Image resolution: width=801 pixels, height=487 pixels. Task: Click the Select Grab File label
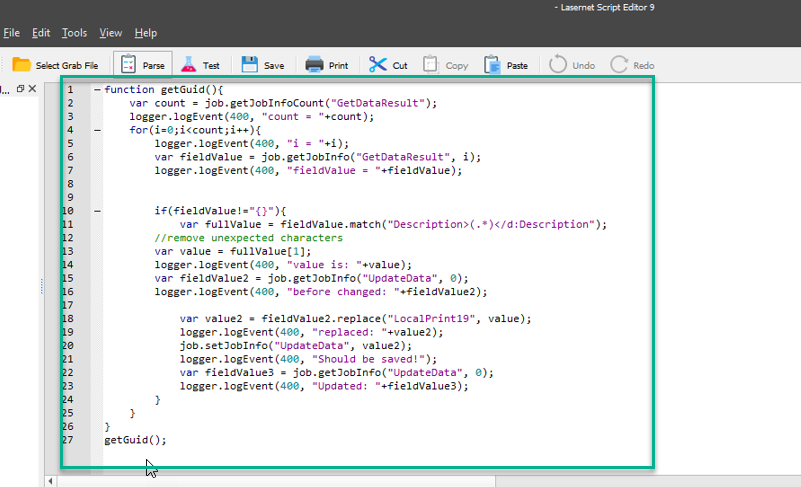[67, 65]
